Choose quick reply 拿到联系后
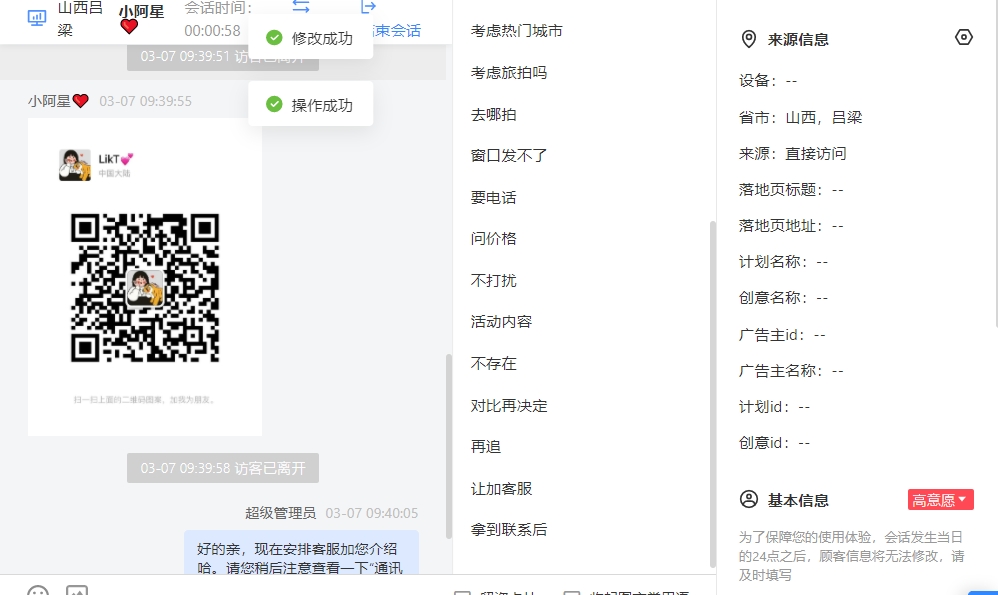 point(509,529)
